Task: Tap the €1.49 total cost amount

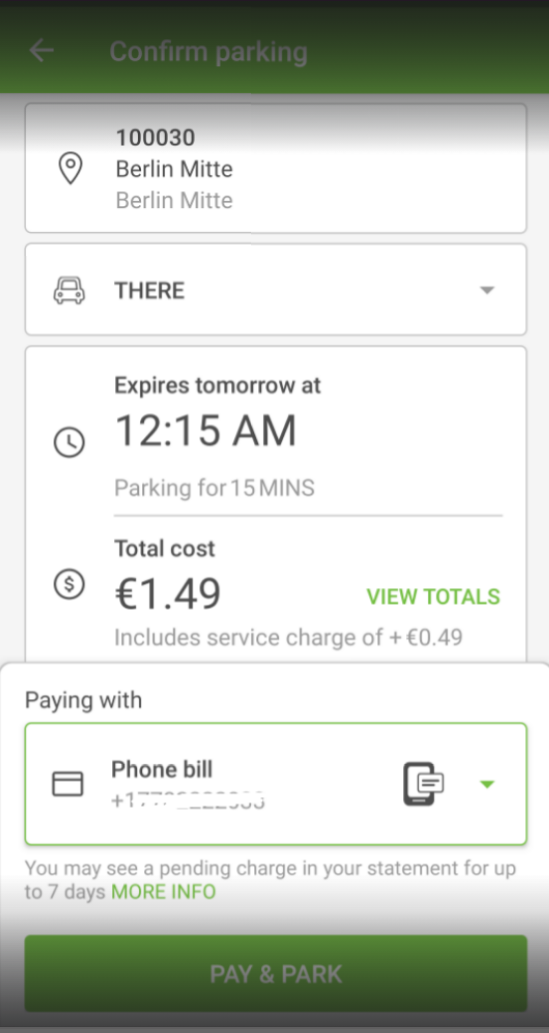Action: pos(168,594)
